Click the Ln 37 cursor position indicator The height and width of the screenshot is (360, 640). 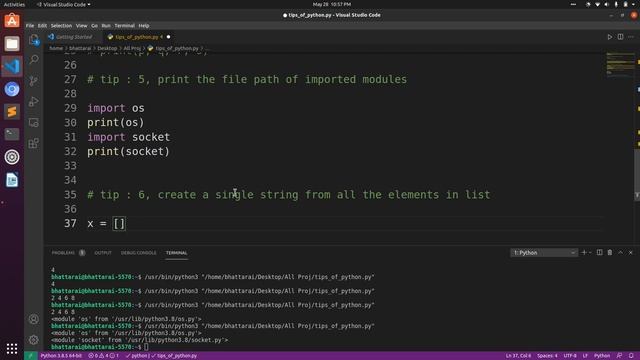pos(518,356)
